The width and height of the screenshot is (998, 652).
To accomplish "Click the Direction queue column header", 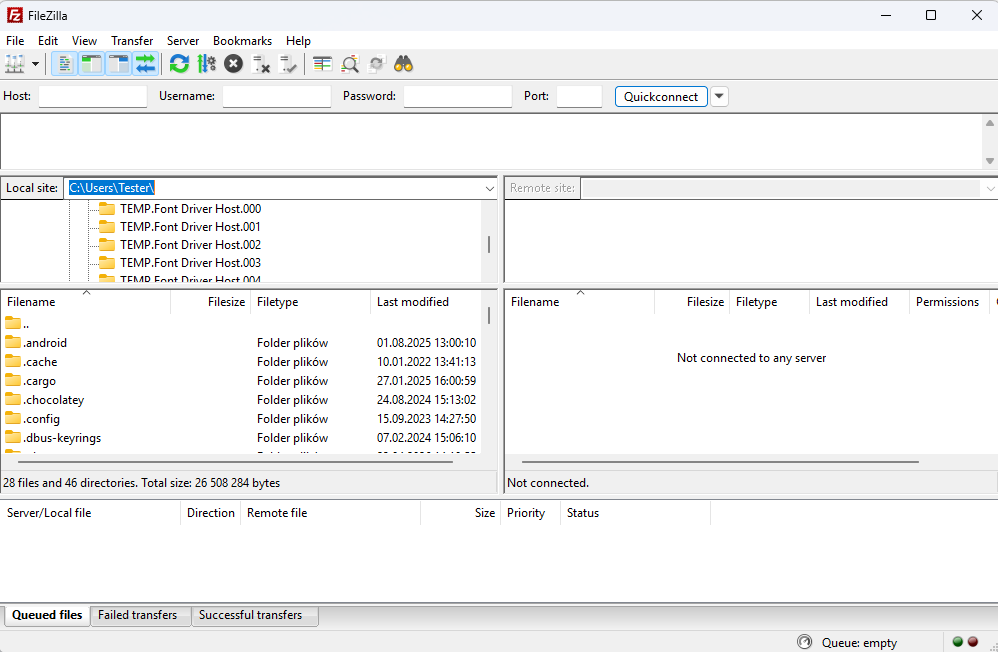I will coord(211,513).
